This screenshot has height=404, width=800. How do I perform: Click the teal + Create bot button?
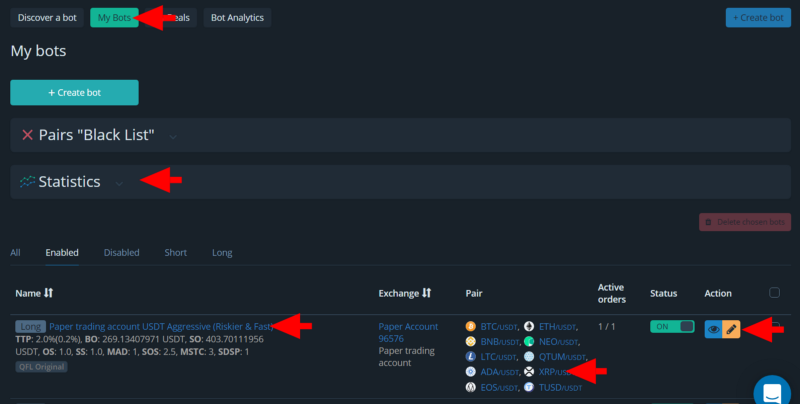click(x=74, y=92)
